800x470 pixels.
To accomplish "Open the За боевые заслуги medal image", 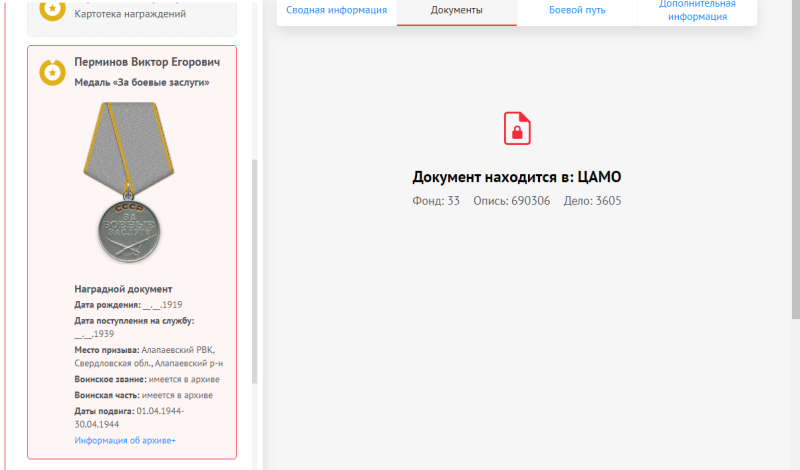I will (x=129, y=182).
